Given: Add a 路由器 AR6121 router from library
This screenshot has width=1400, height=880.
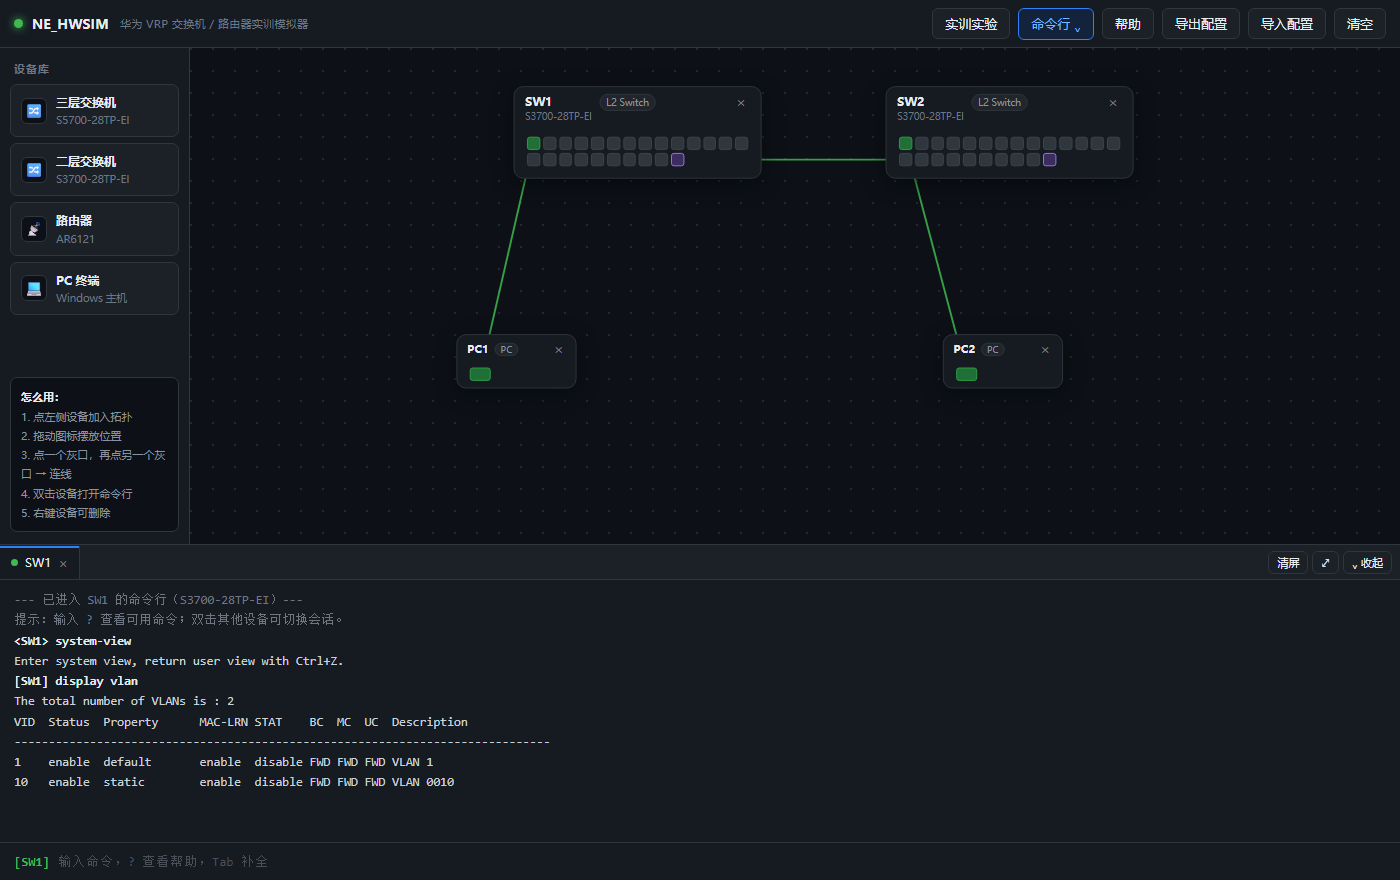Looking at the screenshot, I should pos(94,229).
